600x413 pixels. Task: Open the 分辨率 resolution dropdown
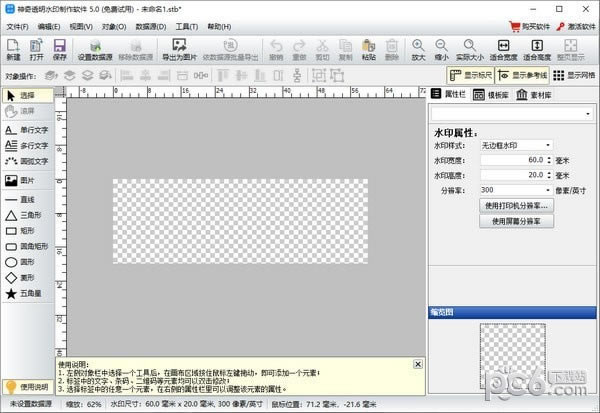516,189
